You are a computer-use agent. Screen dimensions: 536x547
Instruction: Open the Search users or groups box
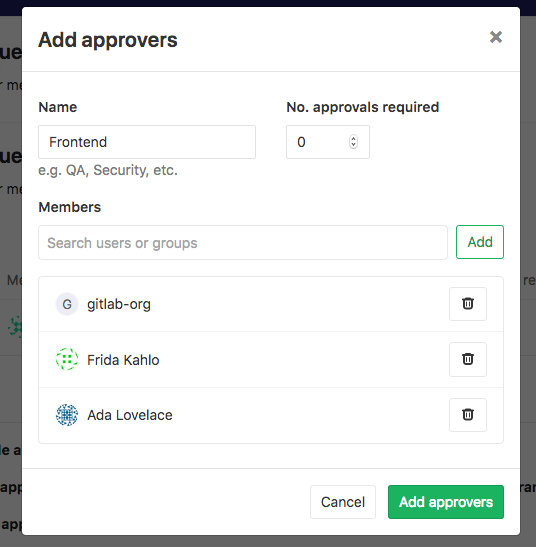(x=243, y=242)
